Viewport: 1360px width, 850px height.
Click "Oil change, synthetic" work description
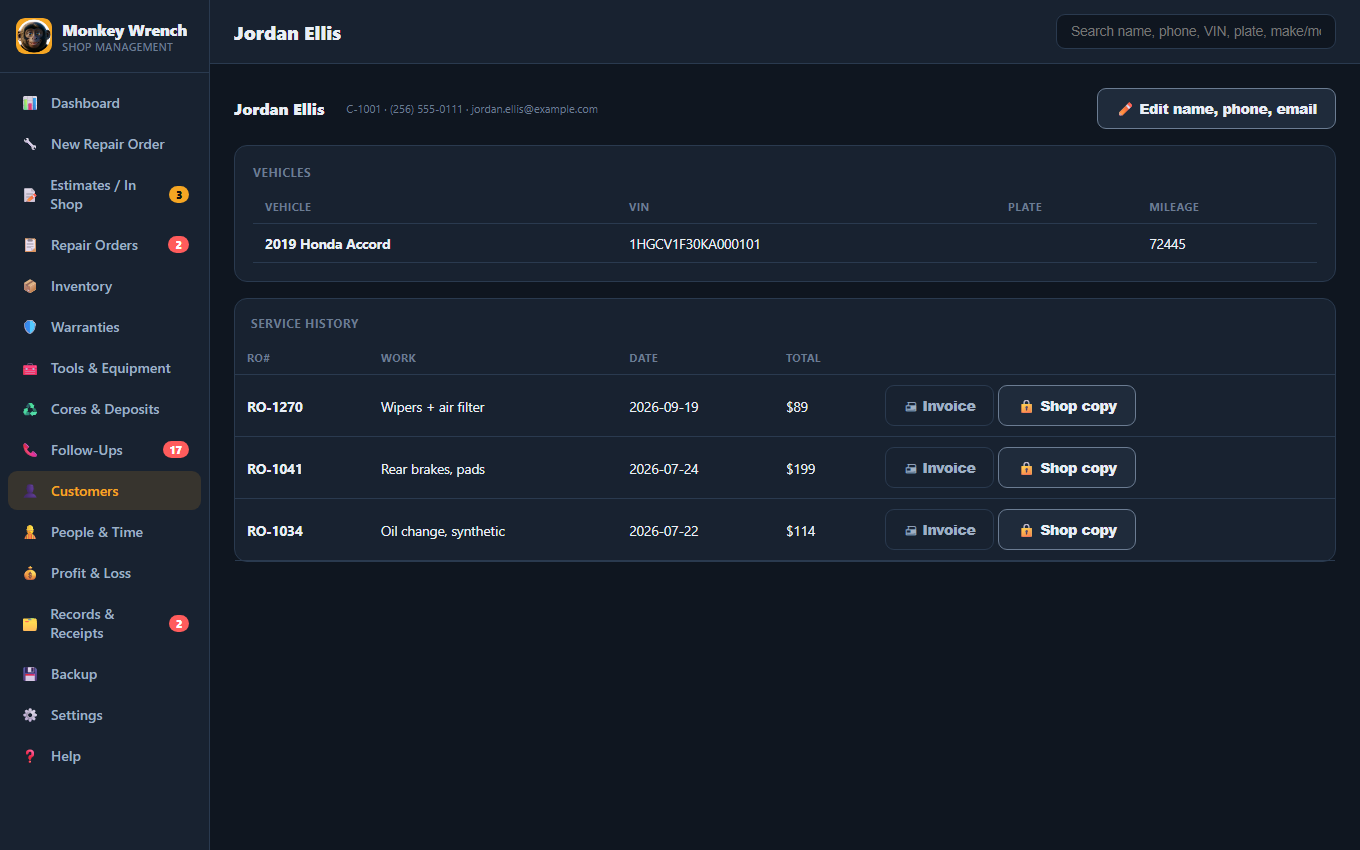point(443,531)
